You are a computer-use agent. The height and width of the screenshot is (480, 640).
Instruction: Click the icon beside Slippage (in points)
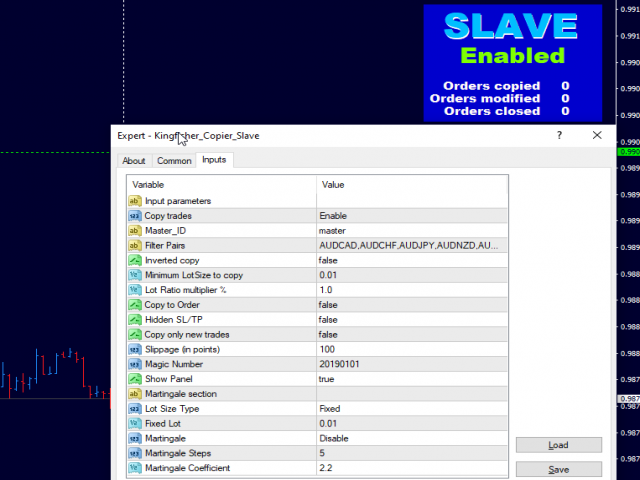pyautogui.click(x=135, y=349)
